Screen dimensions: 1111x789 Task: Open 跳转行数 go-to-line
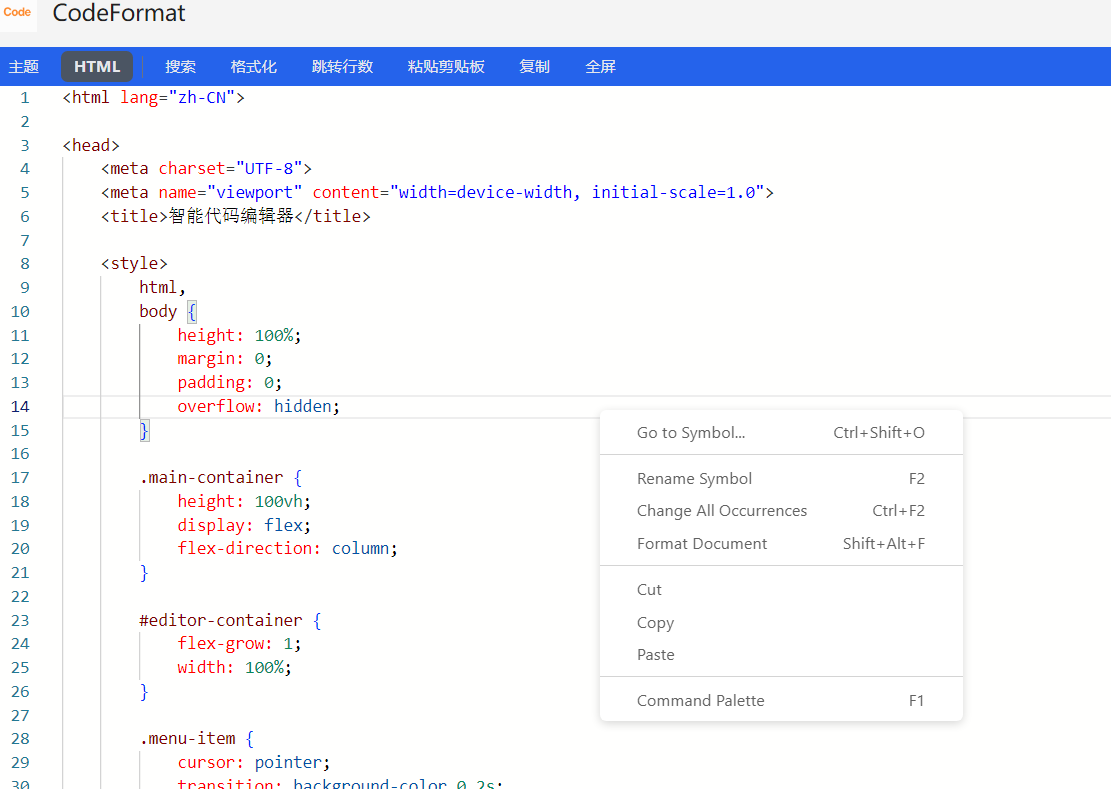tap(342, 67)
